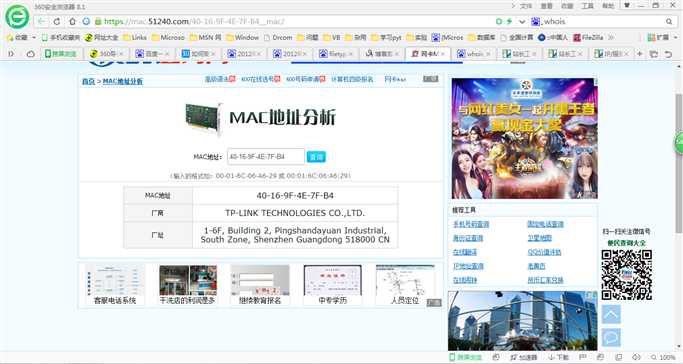Open the 网址大全 bookmark

pos(101,37)
